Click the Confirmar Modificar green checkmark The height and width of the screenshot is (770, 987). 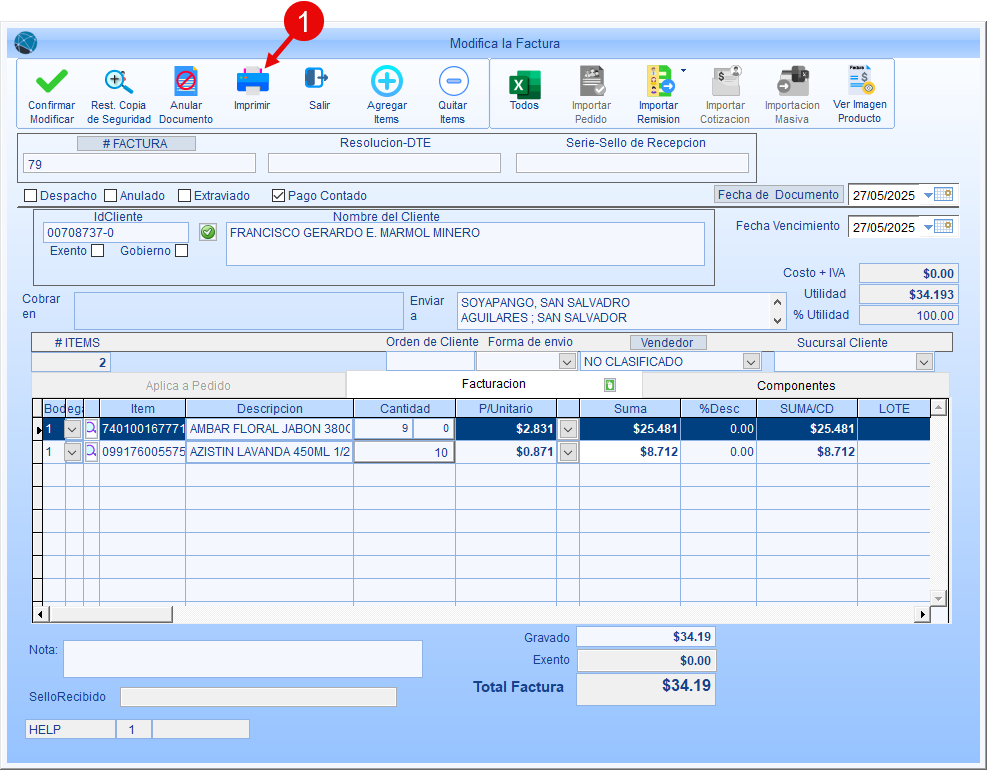click(52, 81)
